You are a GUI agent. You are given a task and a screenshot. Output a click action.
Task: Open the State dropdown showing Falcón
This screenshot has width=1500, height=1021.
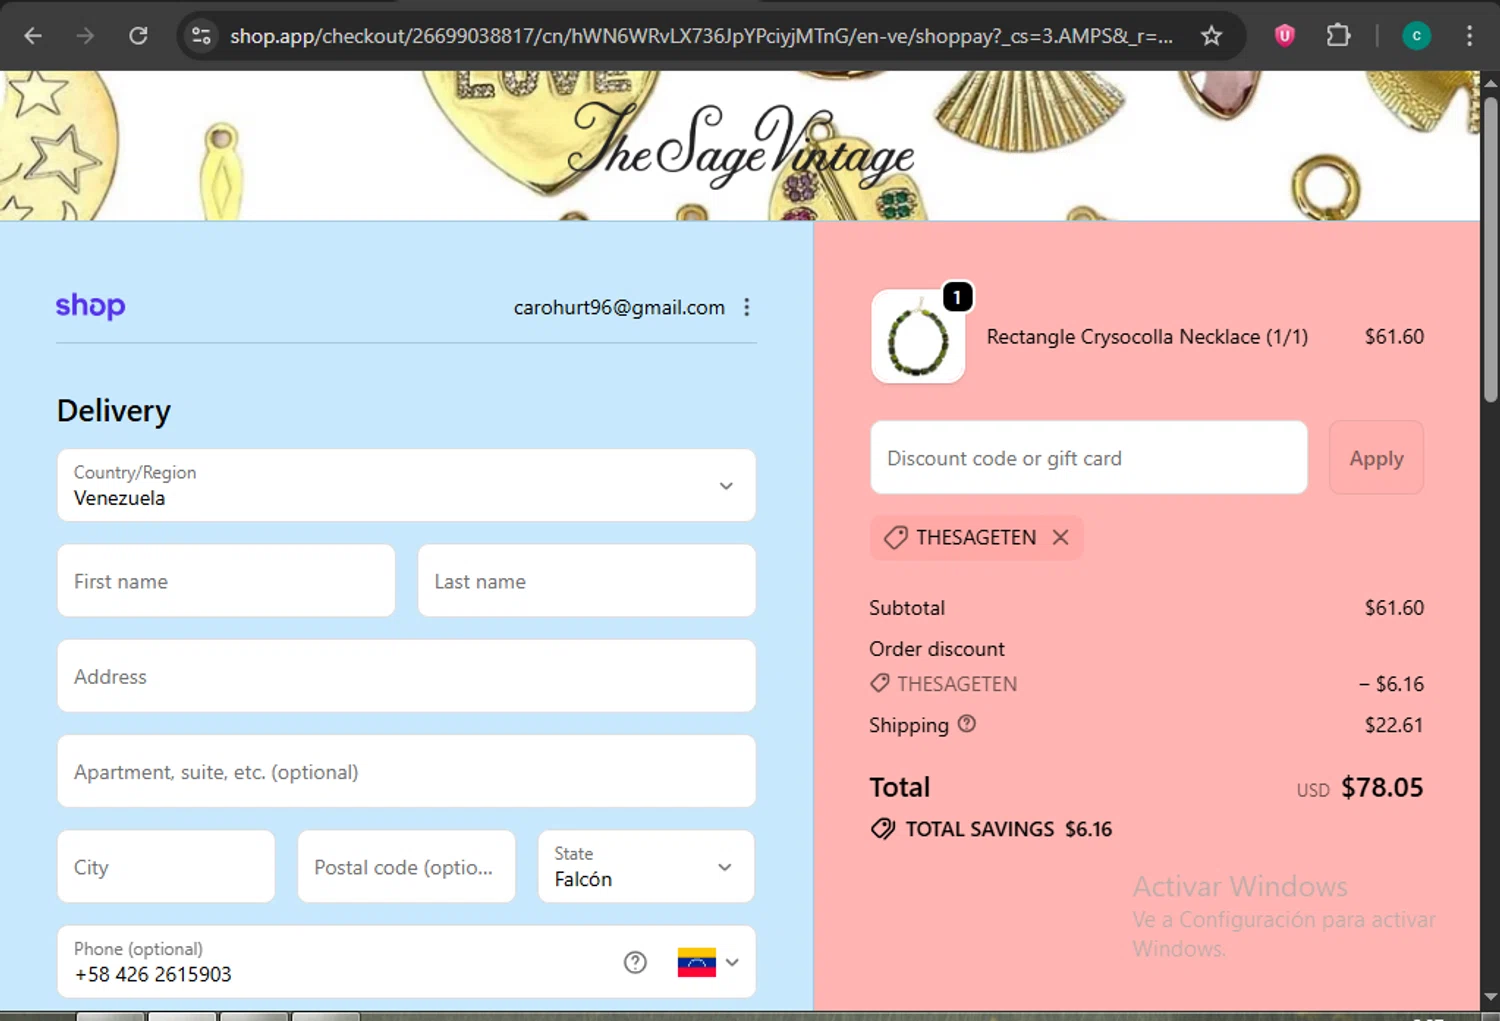click(x=646, y=867)
